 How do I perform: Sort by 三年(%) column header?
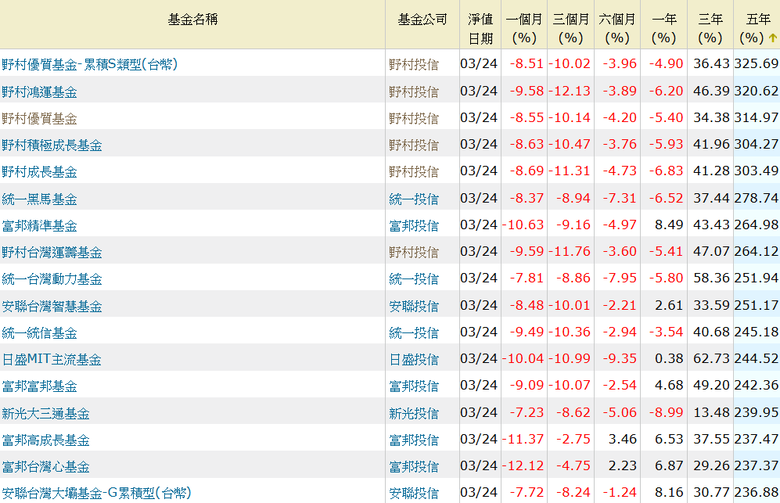point(710,28)
